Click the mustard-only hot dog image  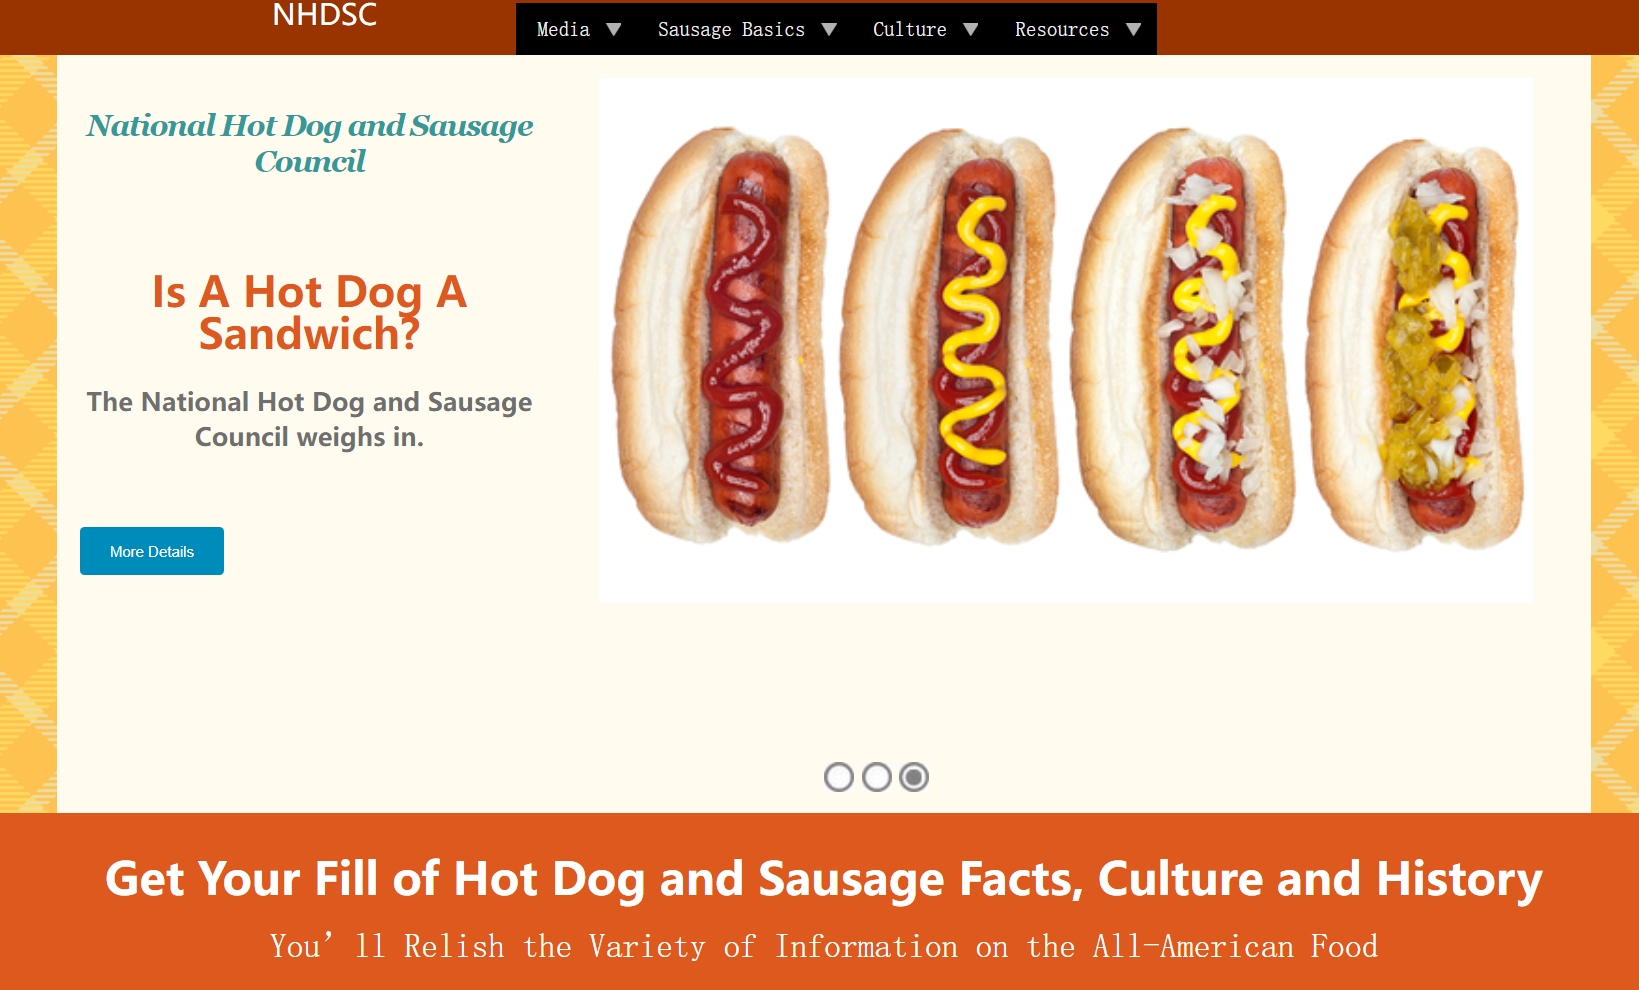tap(952, 337)
